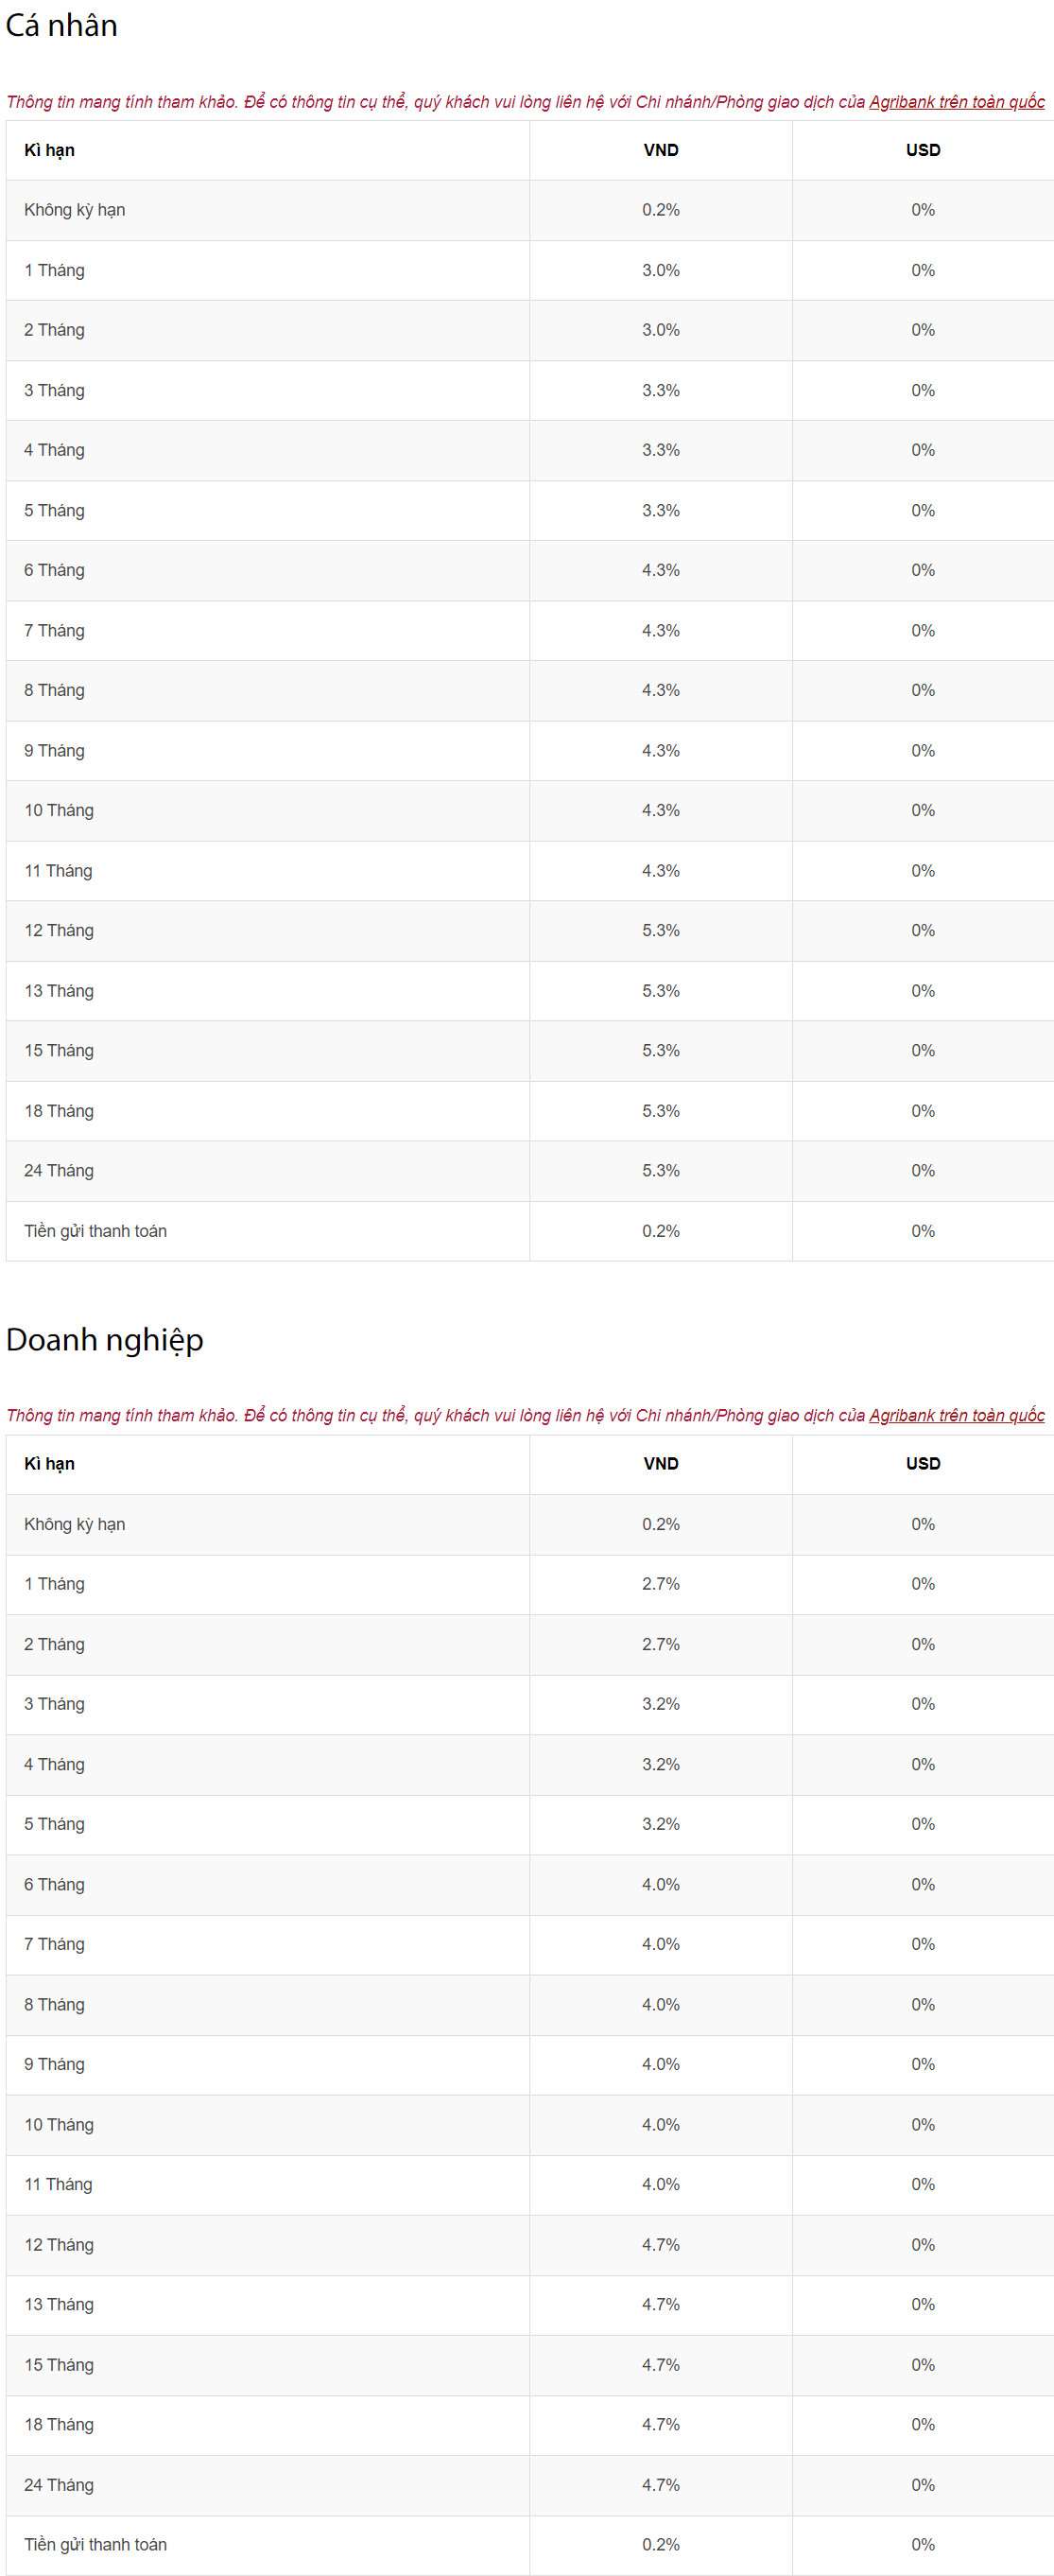
Task: Click VND rate for 18 Tháng under Doanh nghiệp
Action: [660, 2424]
